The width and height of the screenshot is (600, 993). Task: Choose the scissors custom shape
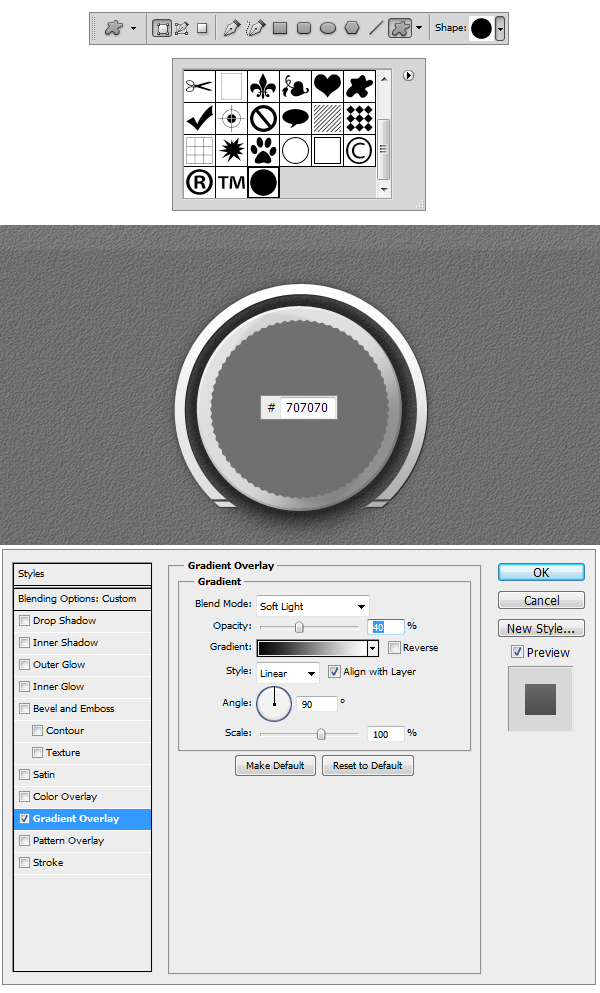pyautogui.click(x=200, y=85)
